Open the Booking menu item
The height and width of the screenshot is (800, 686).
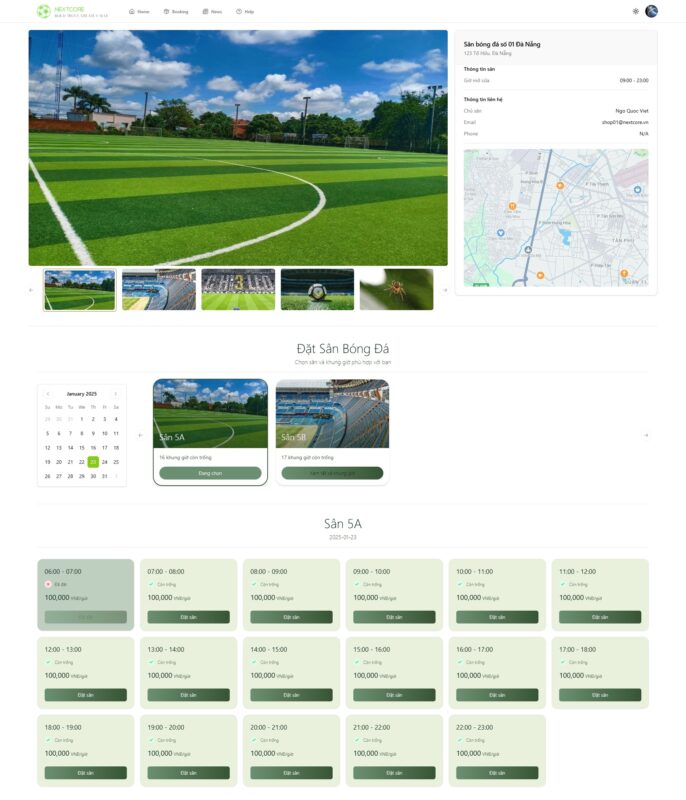176,11
